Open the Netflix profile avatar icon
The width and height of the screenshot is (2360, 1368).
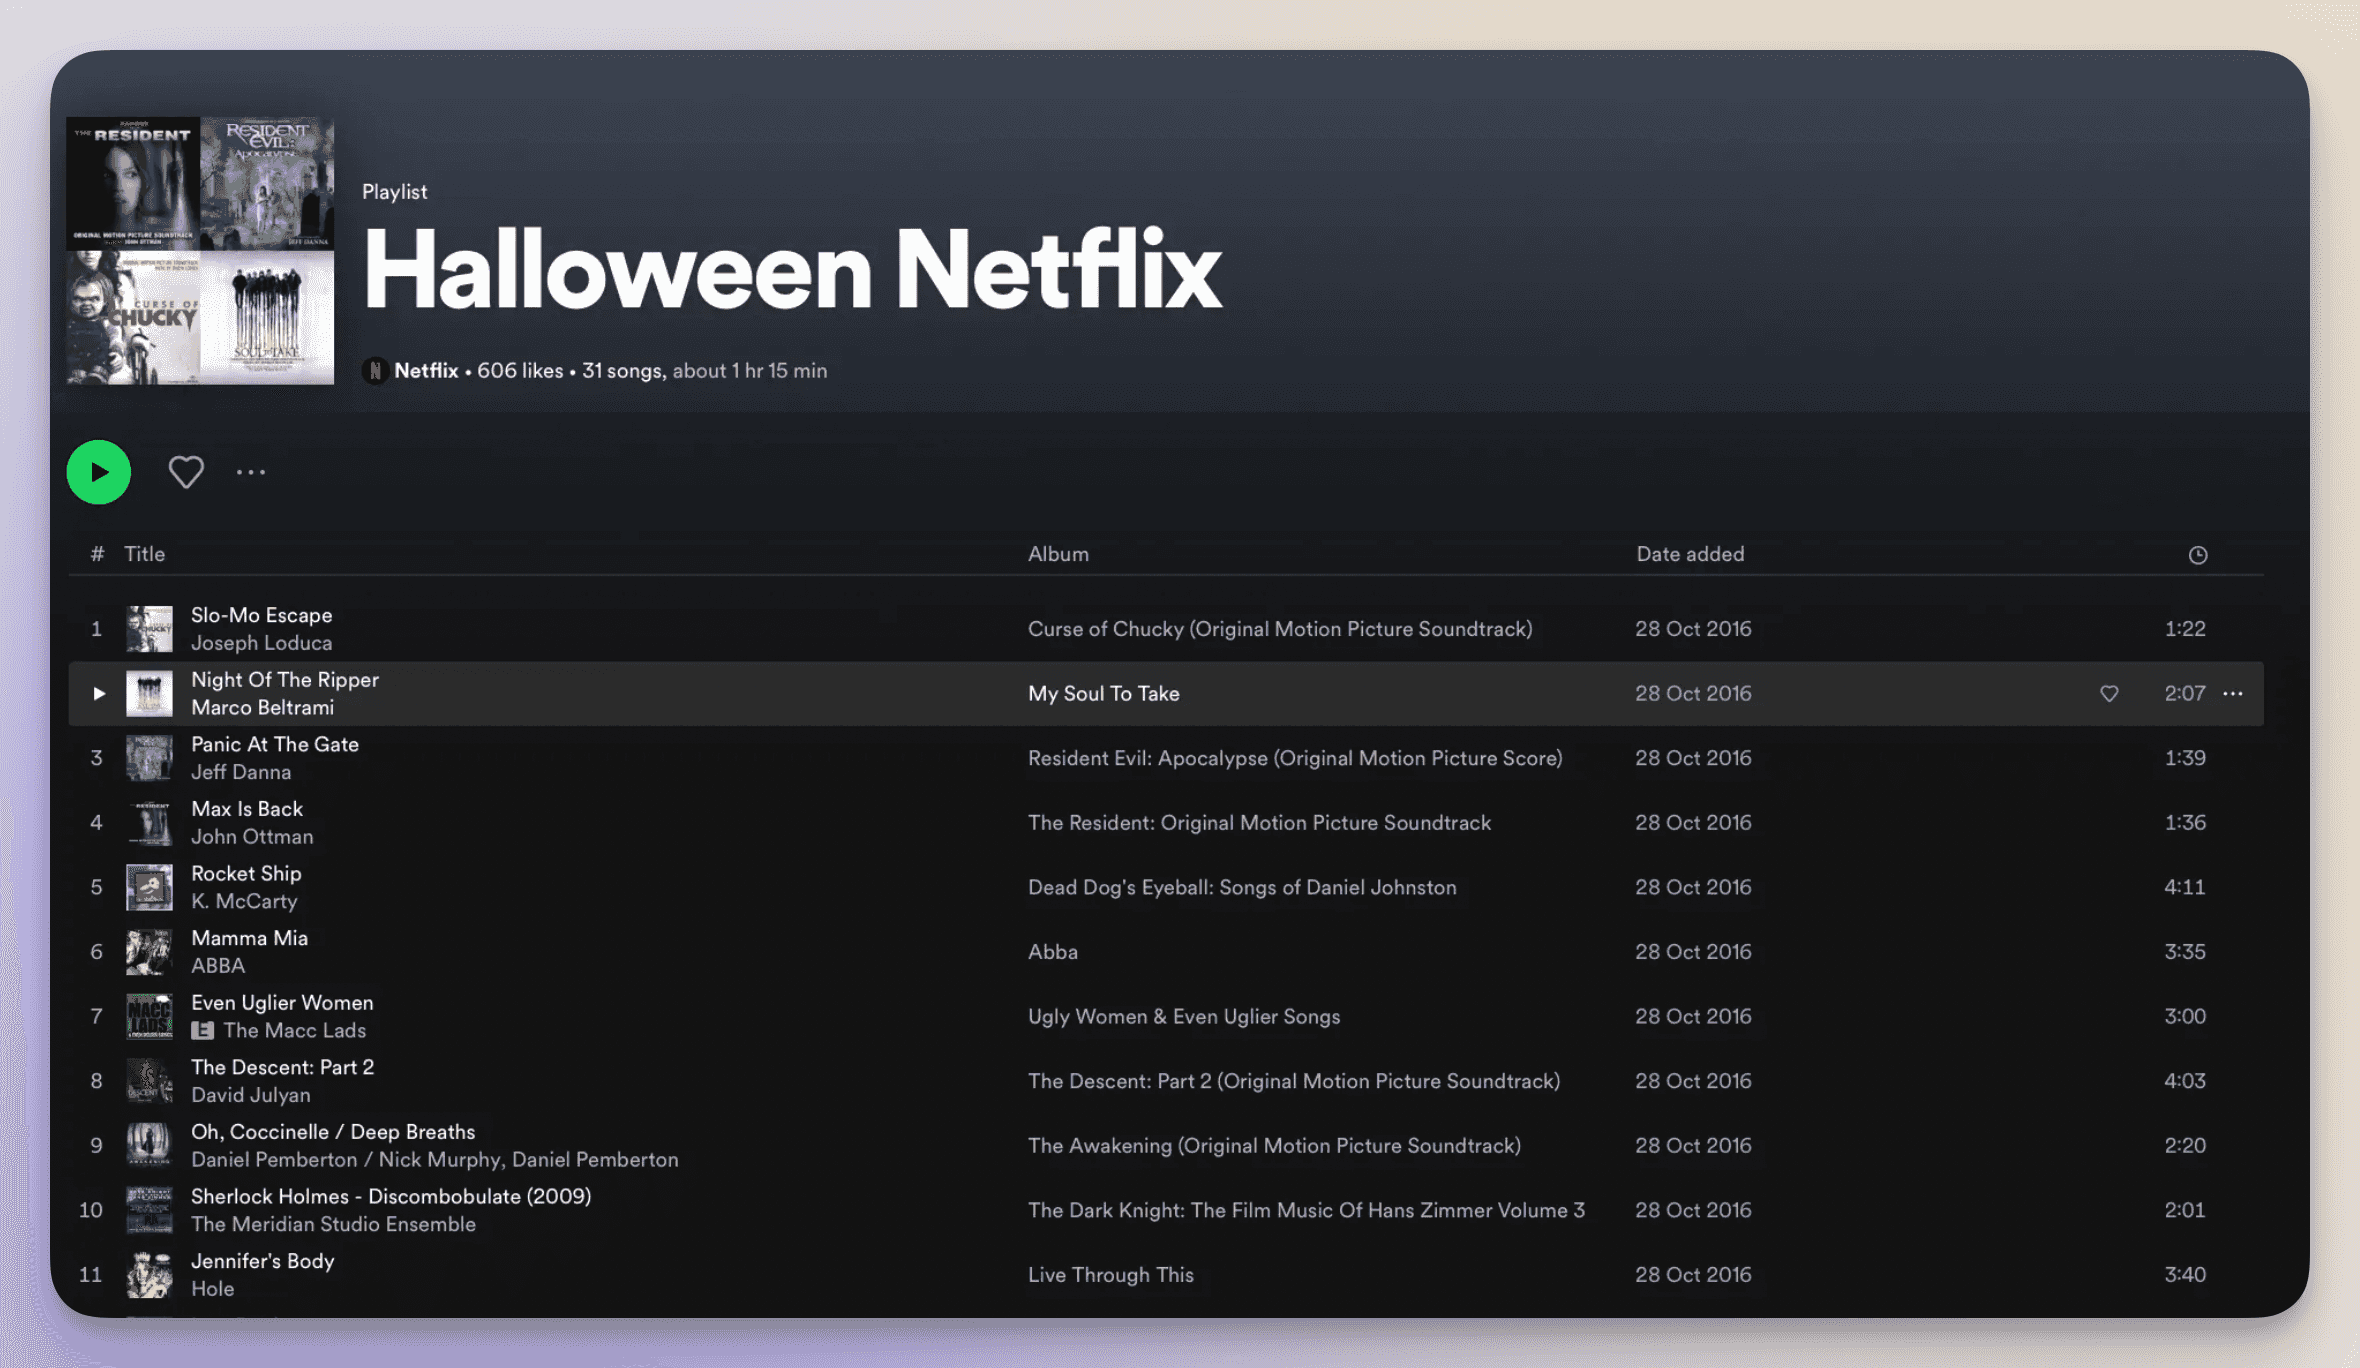375,370
